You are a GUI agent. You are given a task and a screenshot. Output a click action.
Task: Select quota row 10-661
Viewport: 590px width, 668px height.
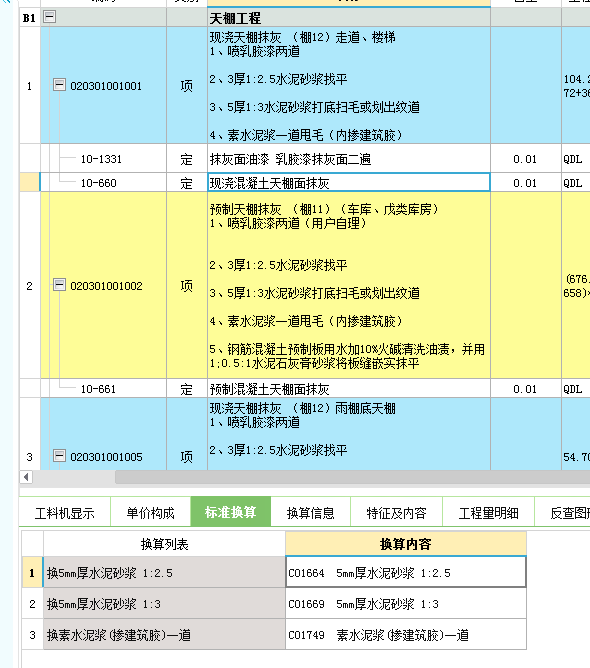pos(98,389)
